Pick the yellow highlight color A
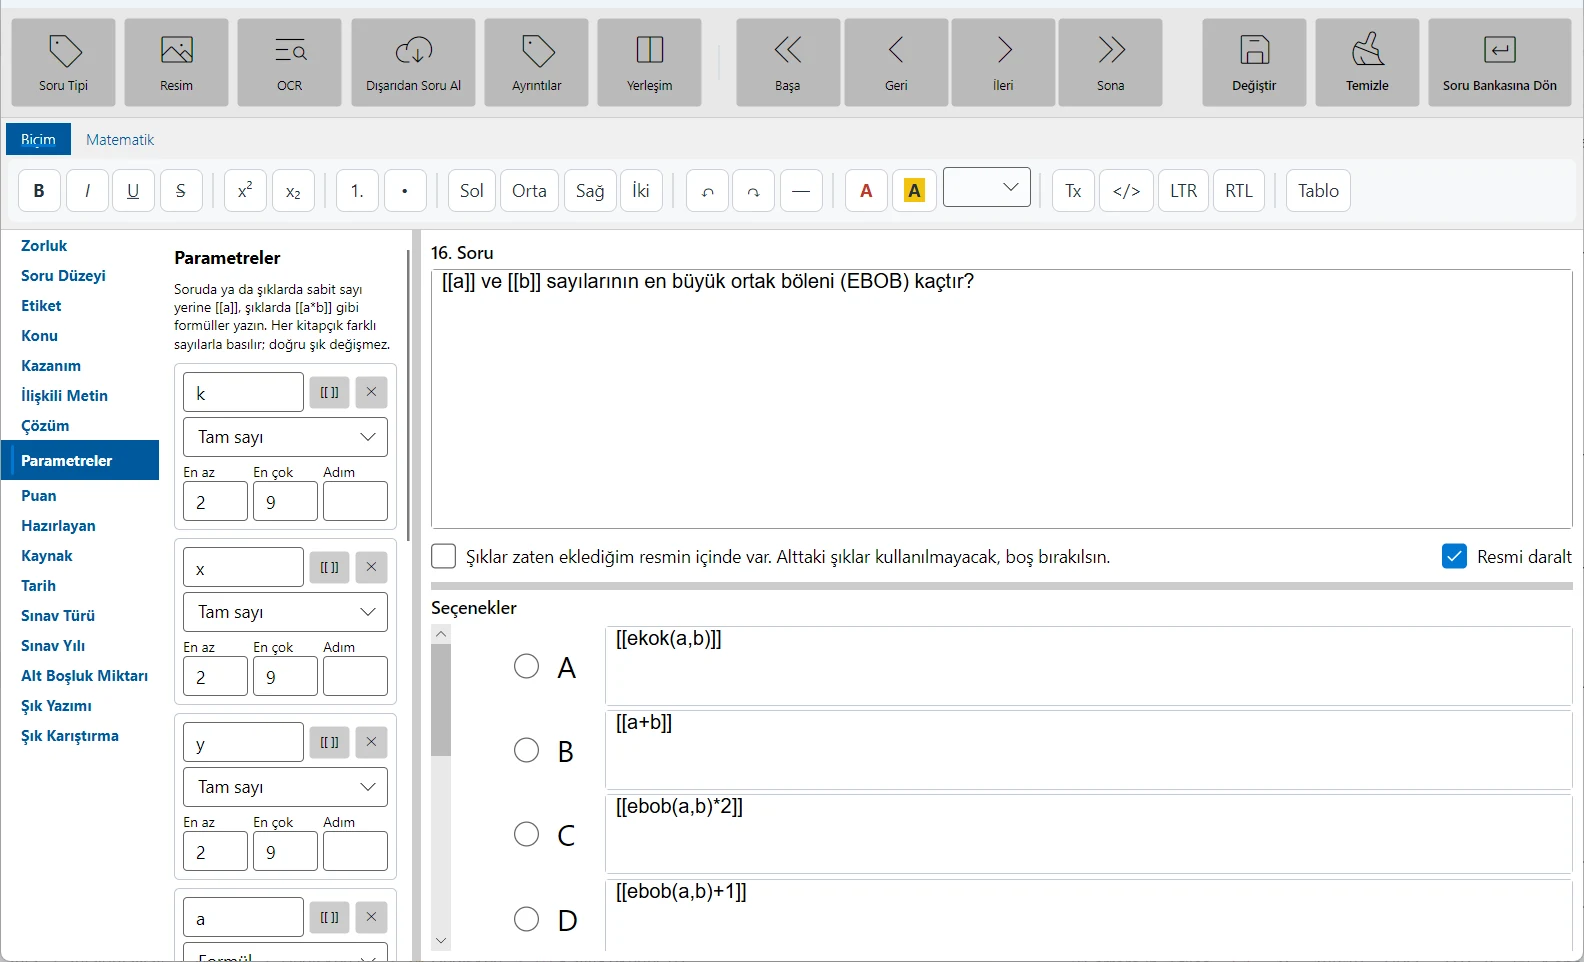The height and width of the screenshot is (962, 1584). (x=914, y=190)
